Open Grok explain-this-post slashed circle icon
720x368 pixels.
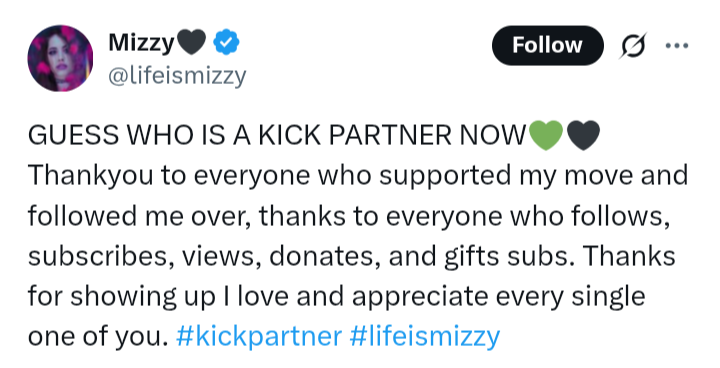[x=634, y=45]
